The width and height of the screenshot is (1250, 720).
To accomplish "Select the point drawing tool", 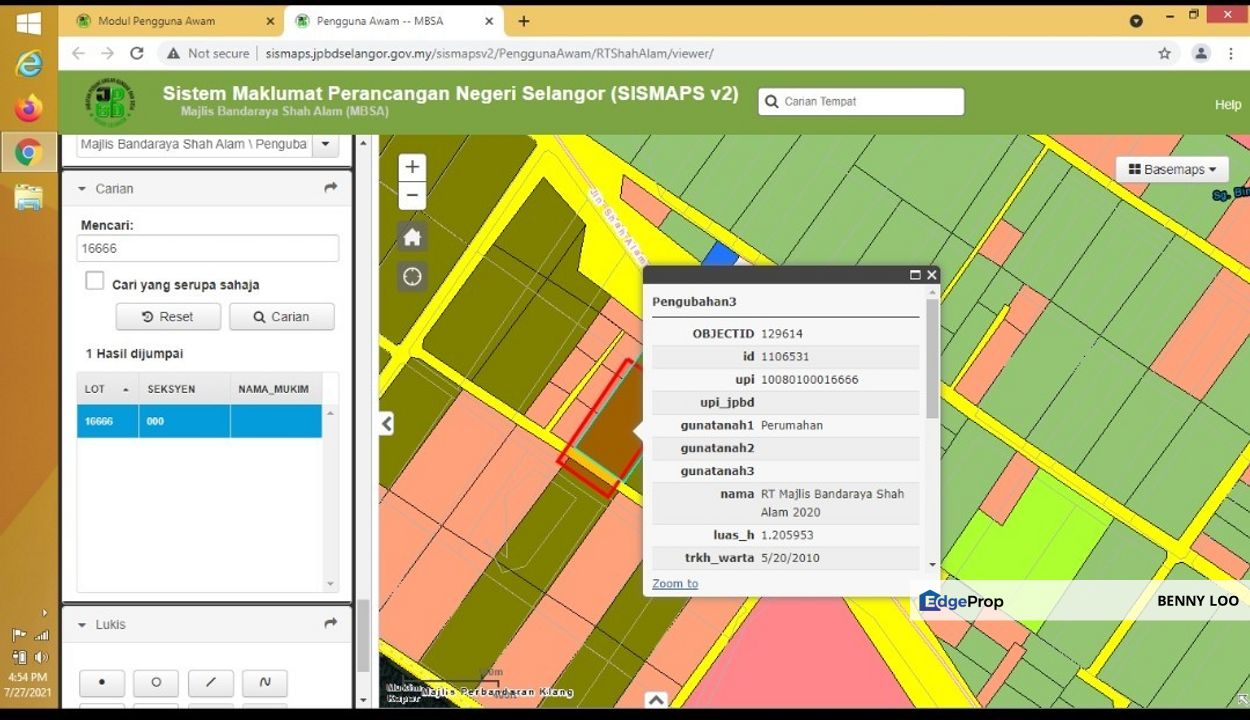I will coord(102,683).
